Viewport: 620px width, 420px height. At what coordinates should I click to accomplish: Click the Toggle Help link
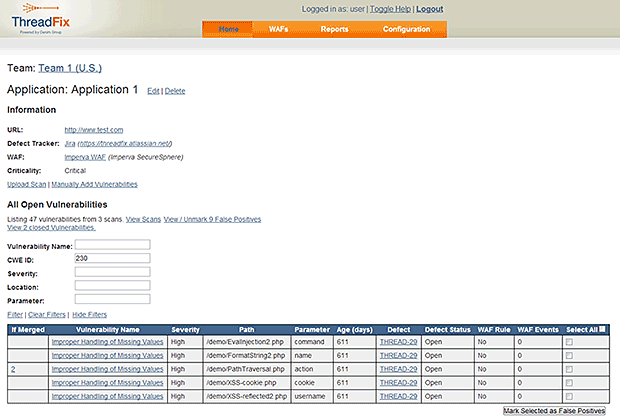click(390, 9)
